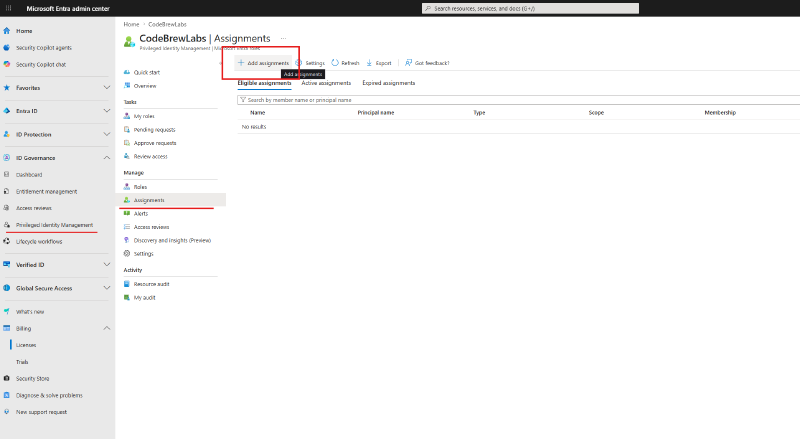Click the Global Secure Access globe icon
Image resolution: width=800 pixels, height=439 pixels.
7,288
